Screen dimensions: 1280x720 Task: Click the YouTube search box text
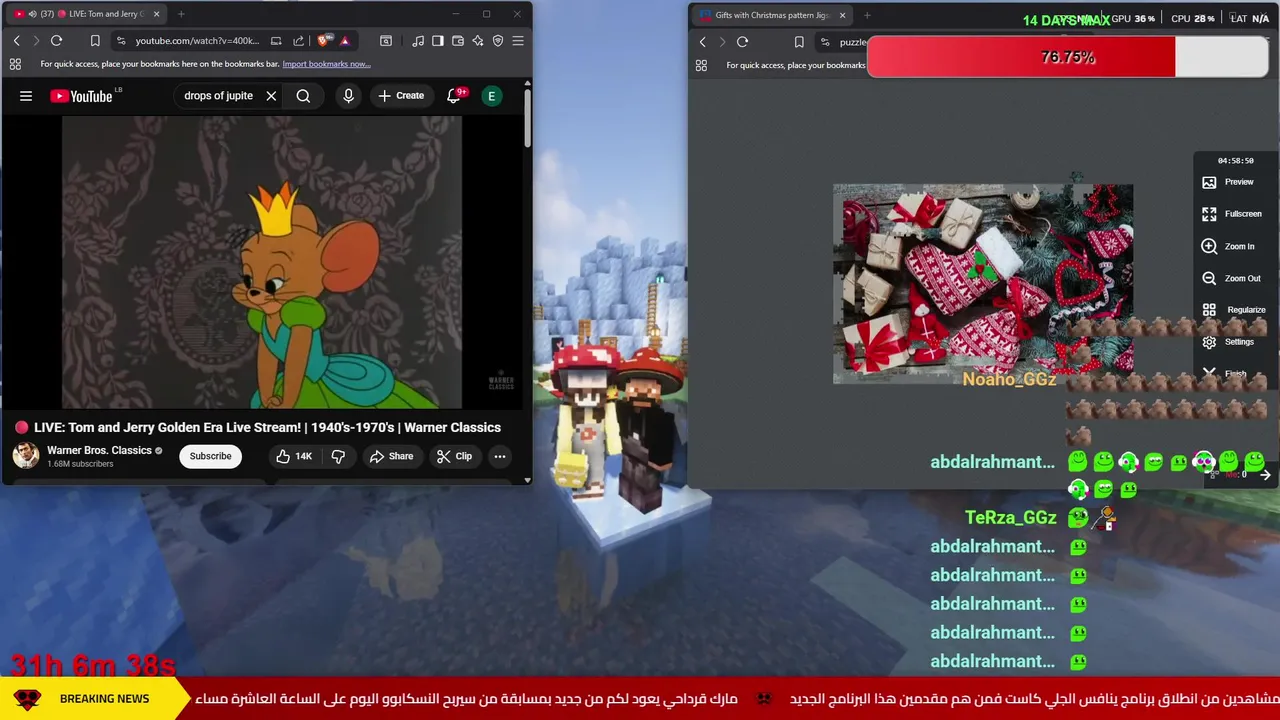click(218, 96)
